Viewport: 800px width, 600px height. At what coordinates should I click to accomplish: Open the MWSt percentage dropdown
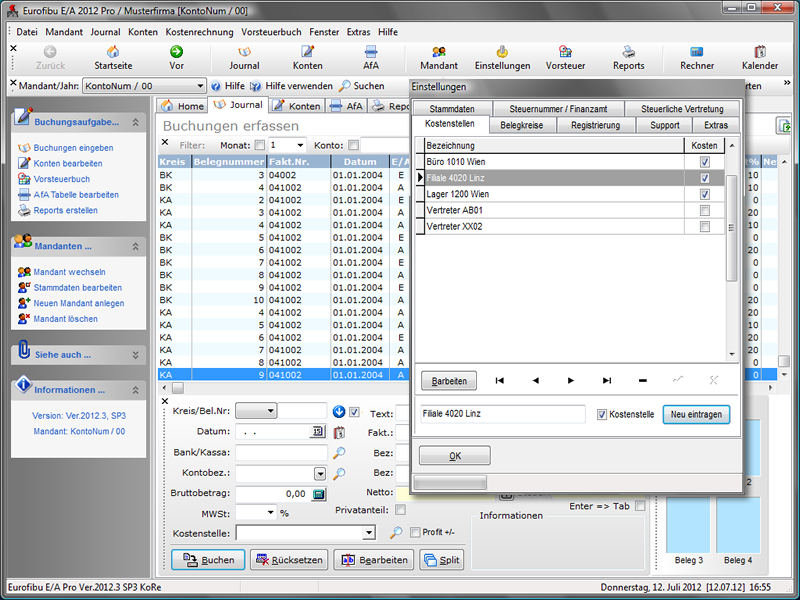tap(270, 512)
